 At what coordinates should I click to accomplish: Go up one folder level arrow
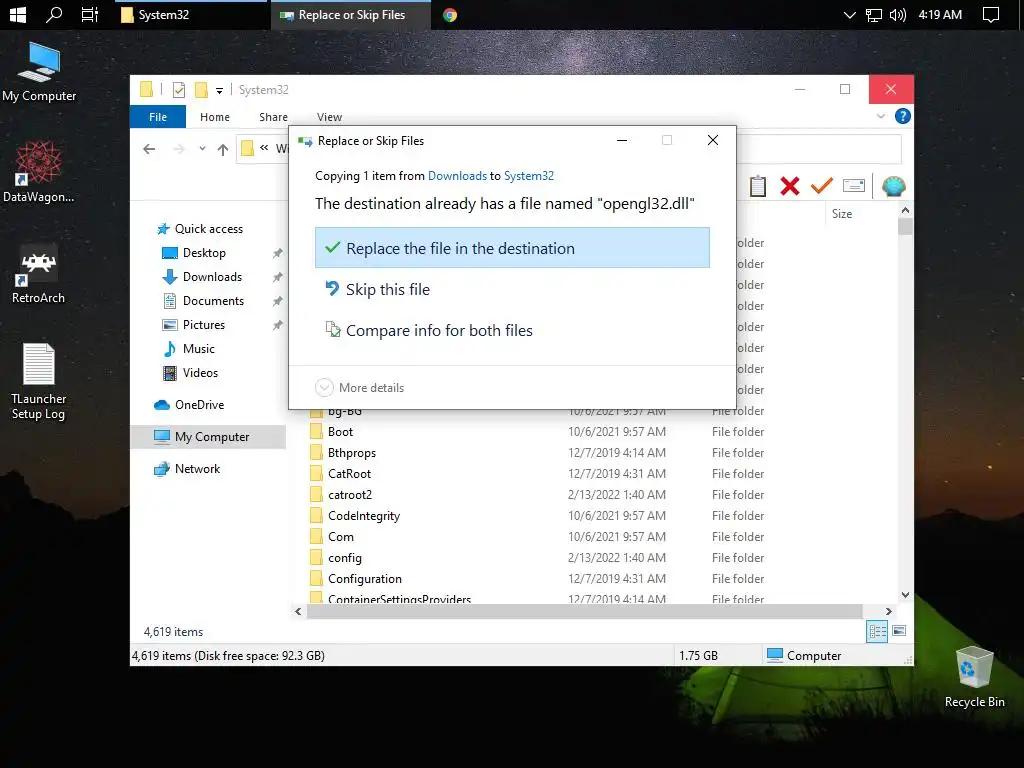coord(223,150)
